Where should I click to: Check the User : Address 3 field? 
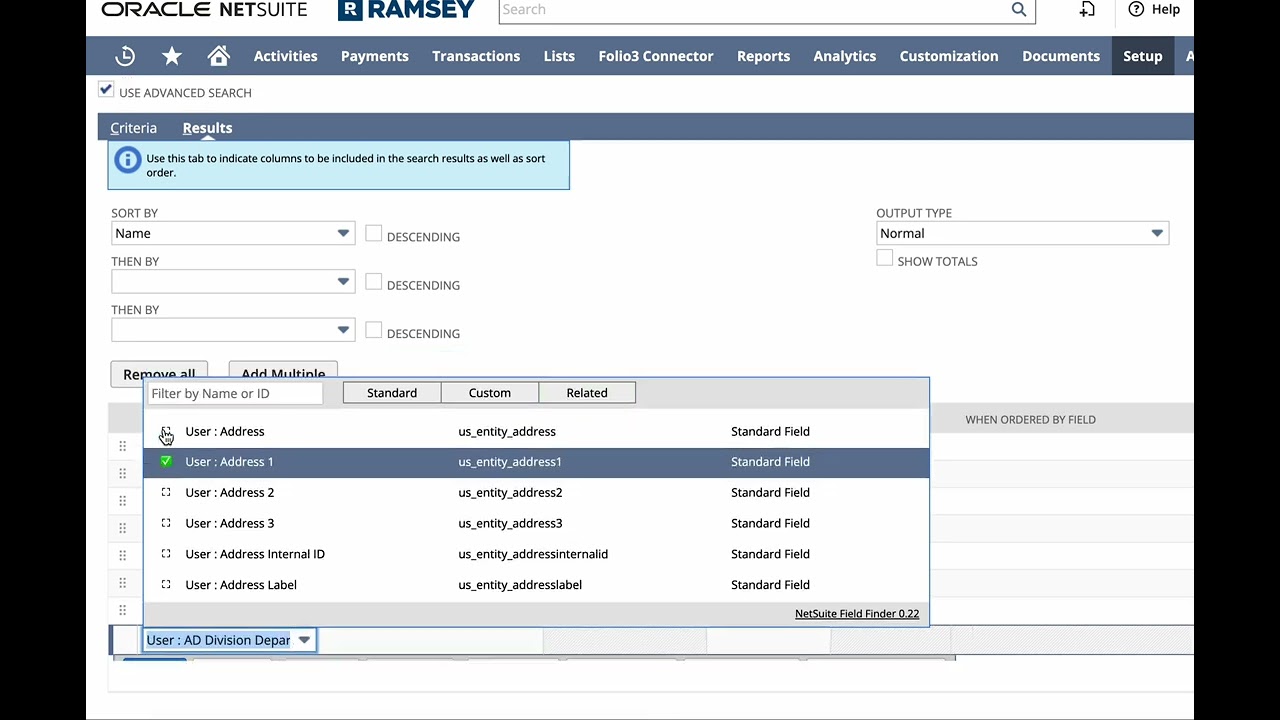[166, 523]
